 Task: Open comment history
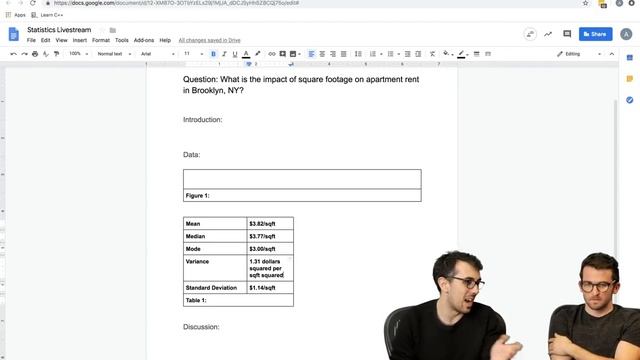(567, 34)
